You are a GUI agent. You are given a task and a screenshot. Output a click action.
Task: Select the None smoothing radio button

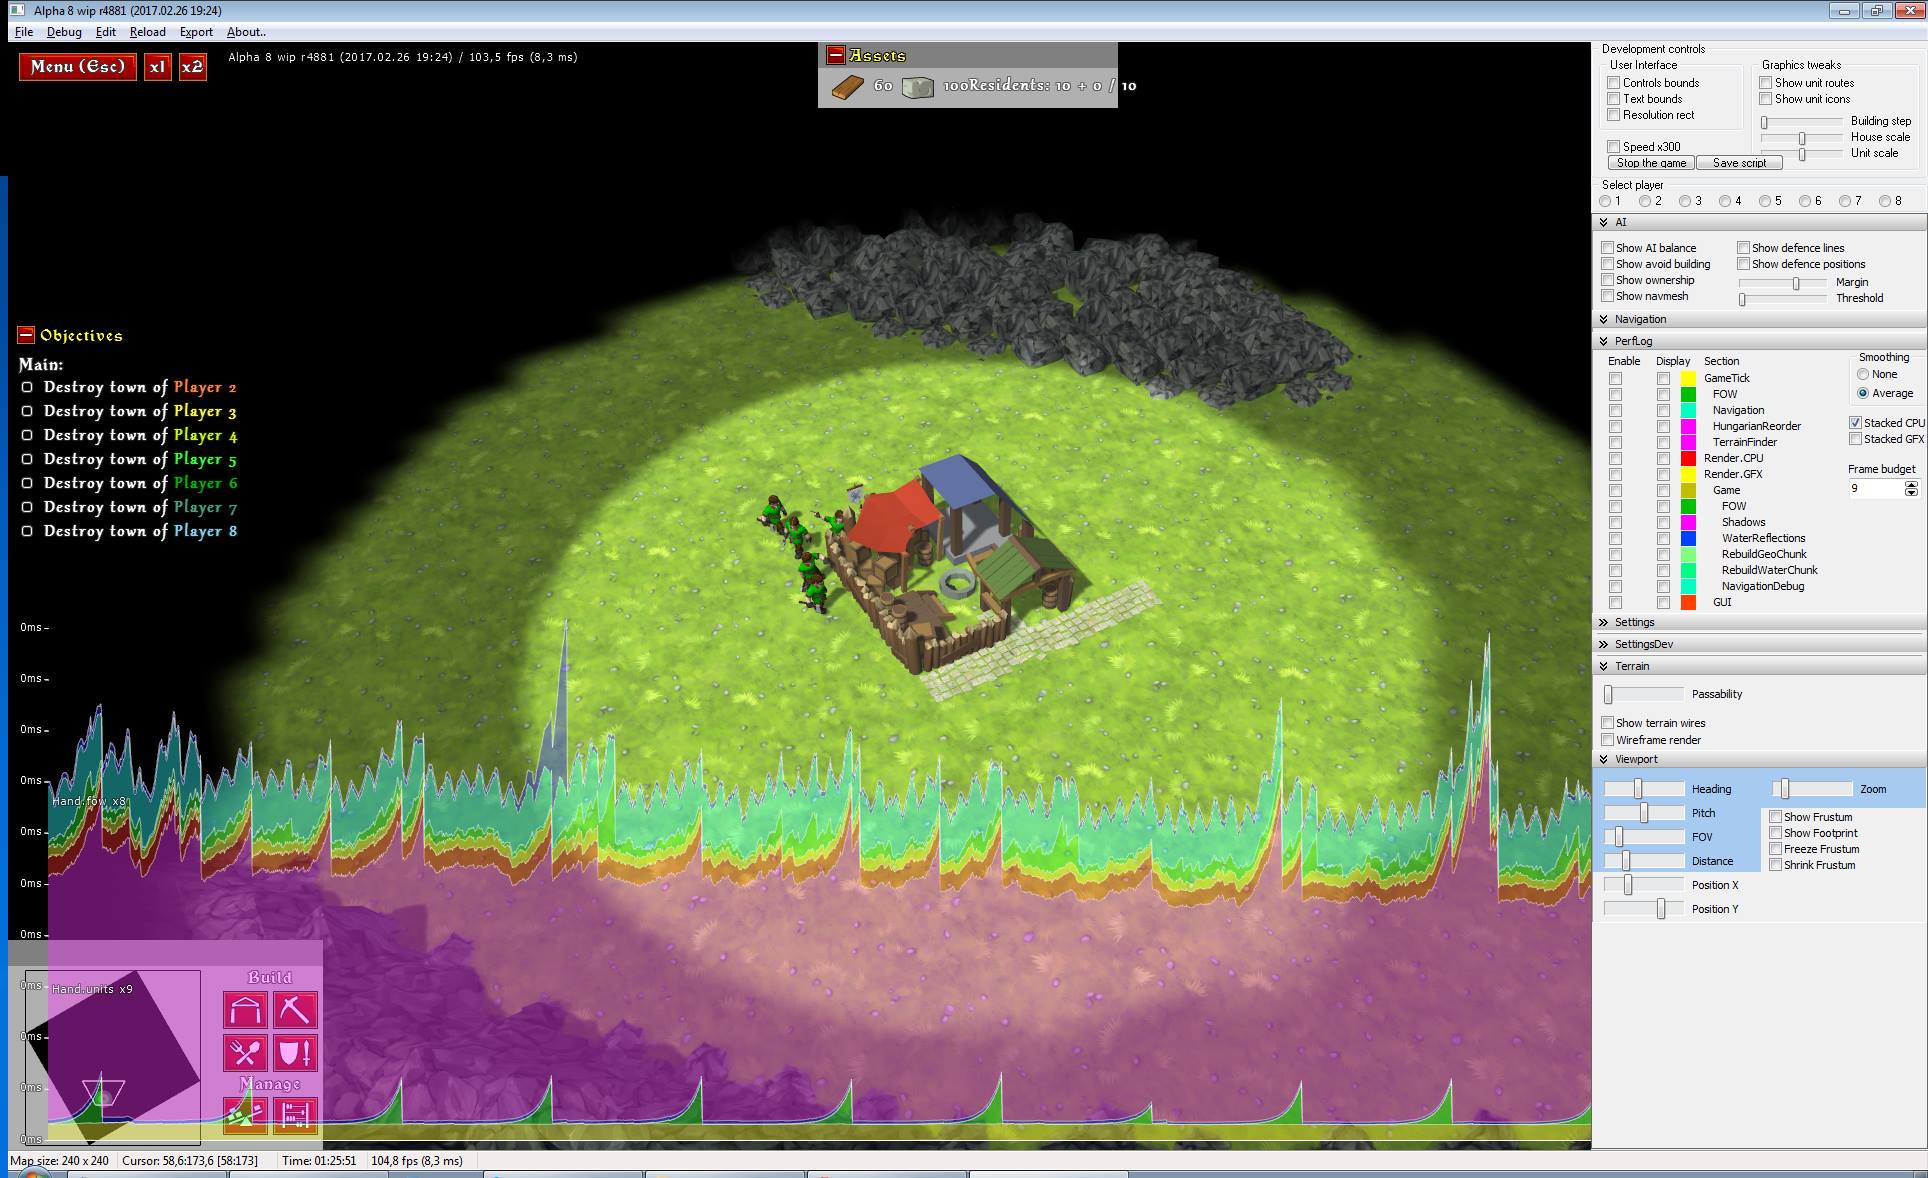(x=1862, y=374)
